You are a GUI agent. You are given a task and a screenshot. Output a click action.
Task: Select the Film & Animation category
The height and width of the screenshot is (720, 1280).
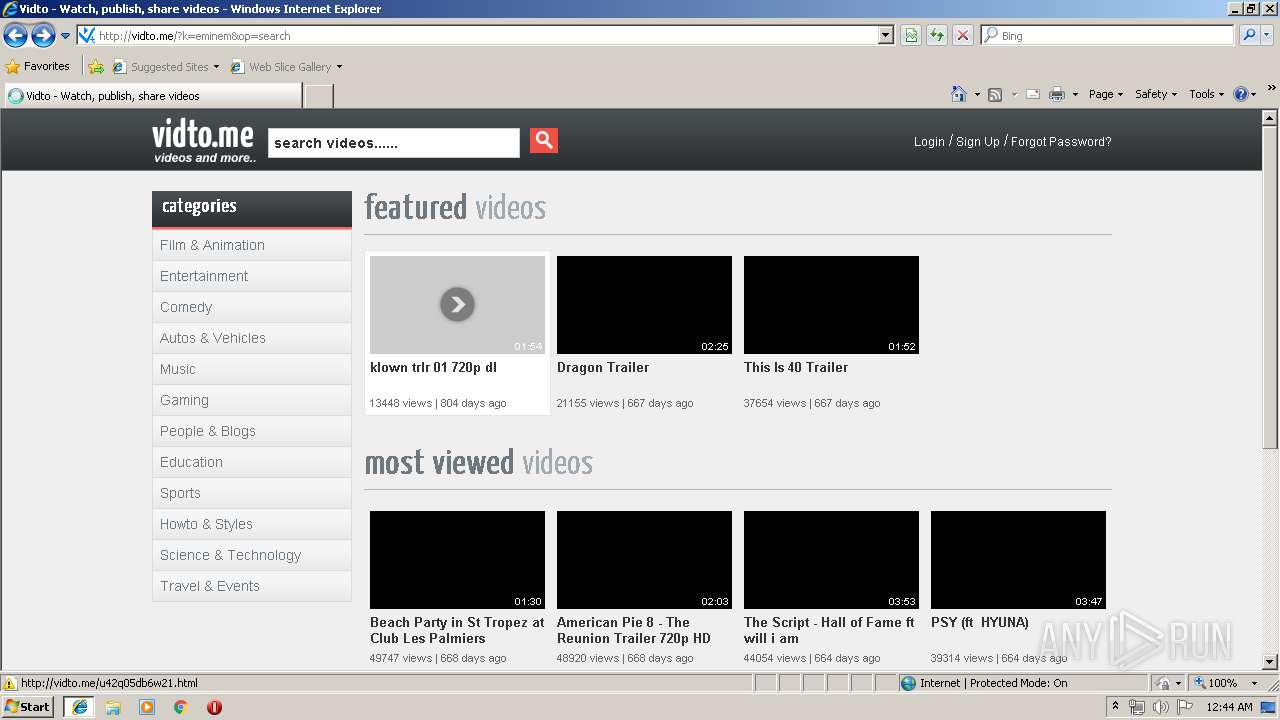(x=252, y=245)
